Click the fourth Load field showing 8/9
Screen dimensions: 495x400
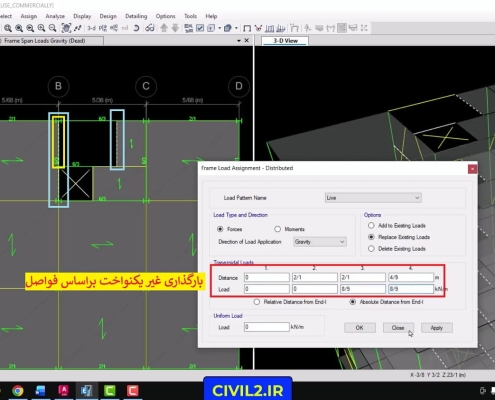click(x=411, y=289)
